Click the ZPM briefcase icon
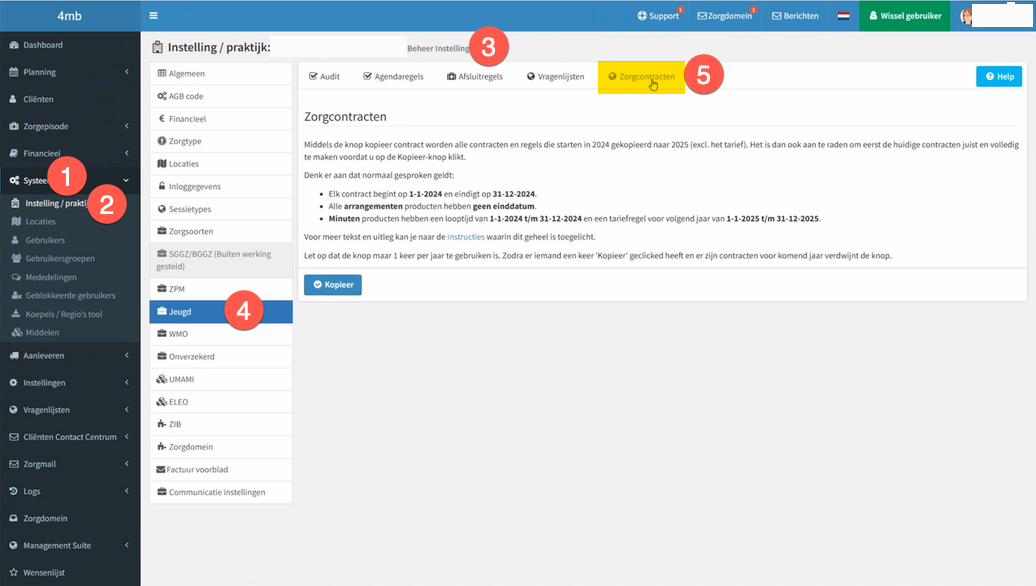The width and height of the screenshot is (1036, 586). 162,289
